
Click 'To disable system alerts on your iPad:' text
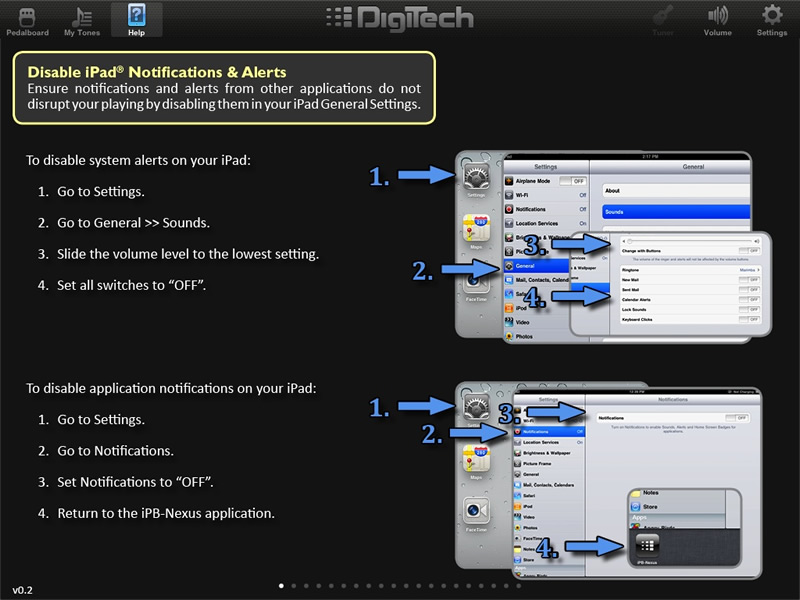[138, 160]
